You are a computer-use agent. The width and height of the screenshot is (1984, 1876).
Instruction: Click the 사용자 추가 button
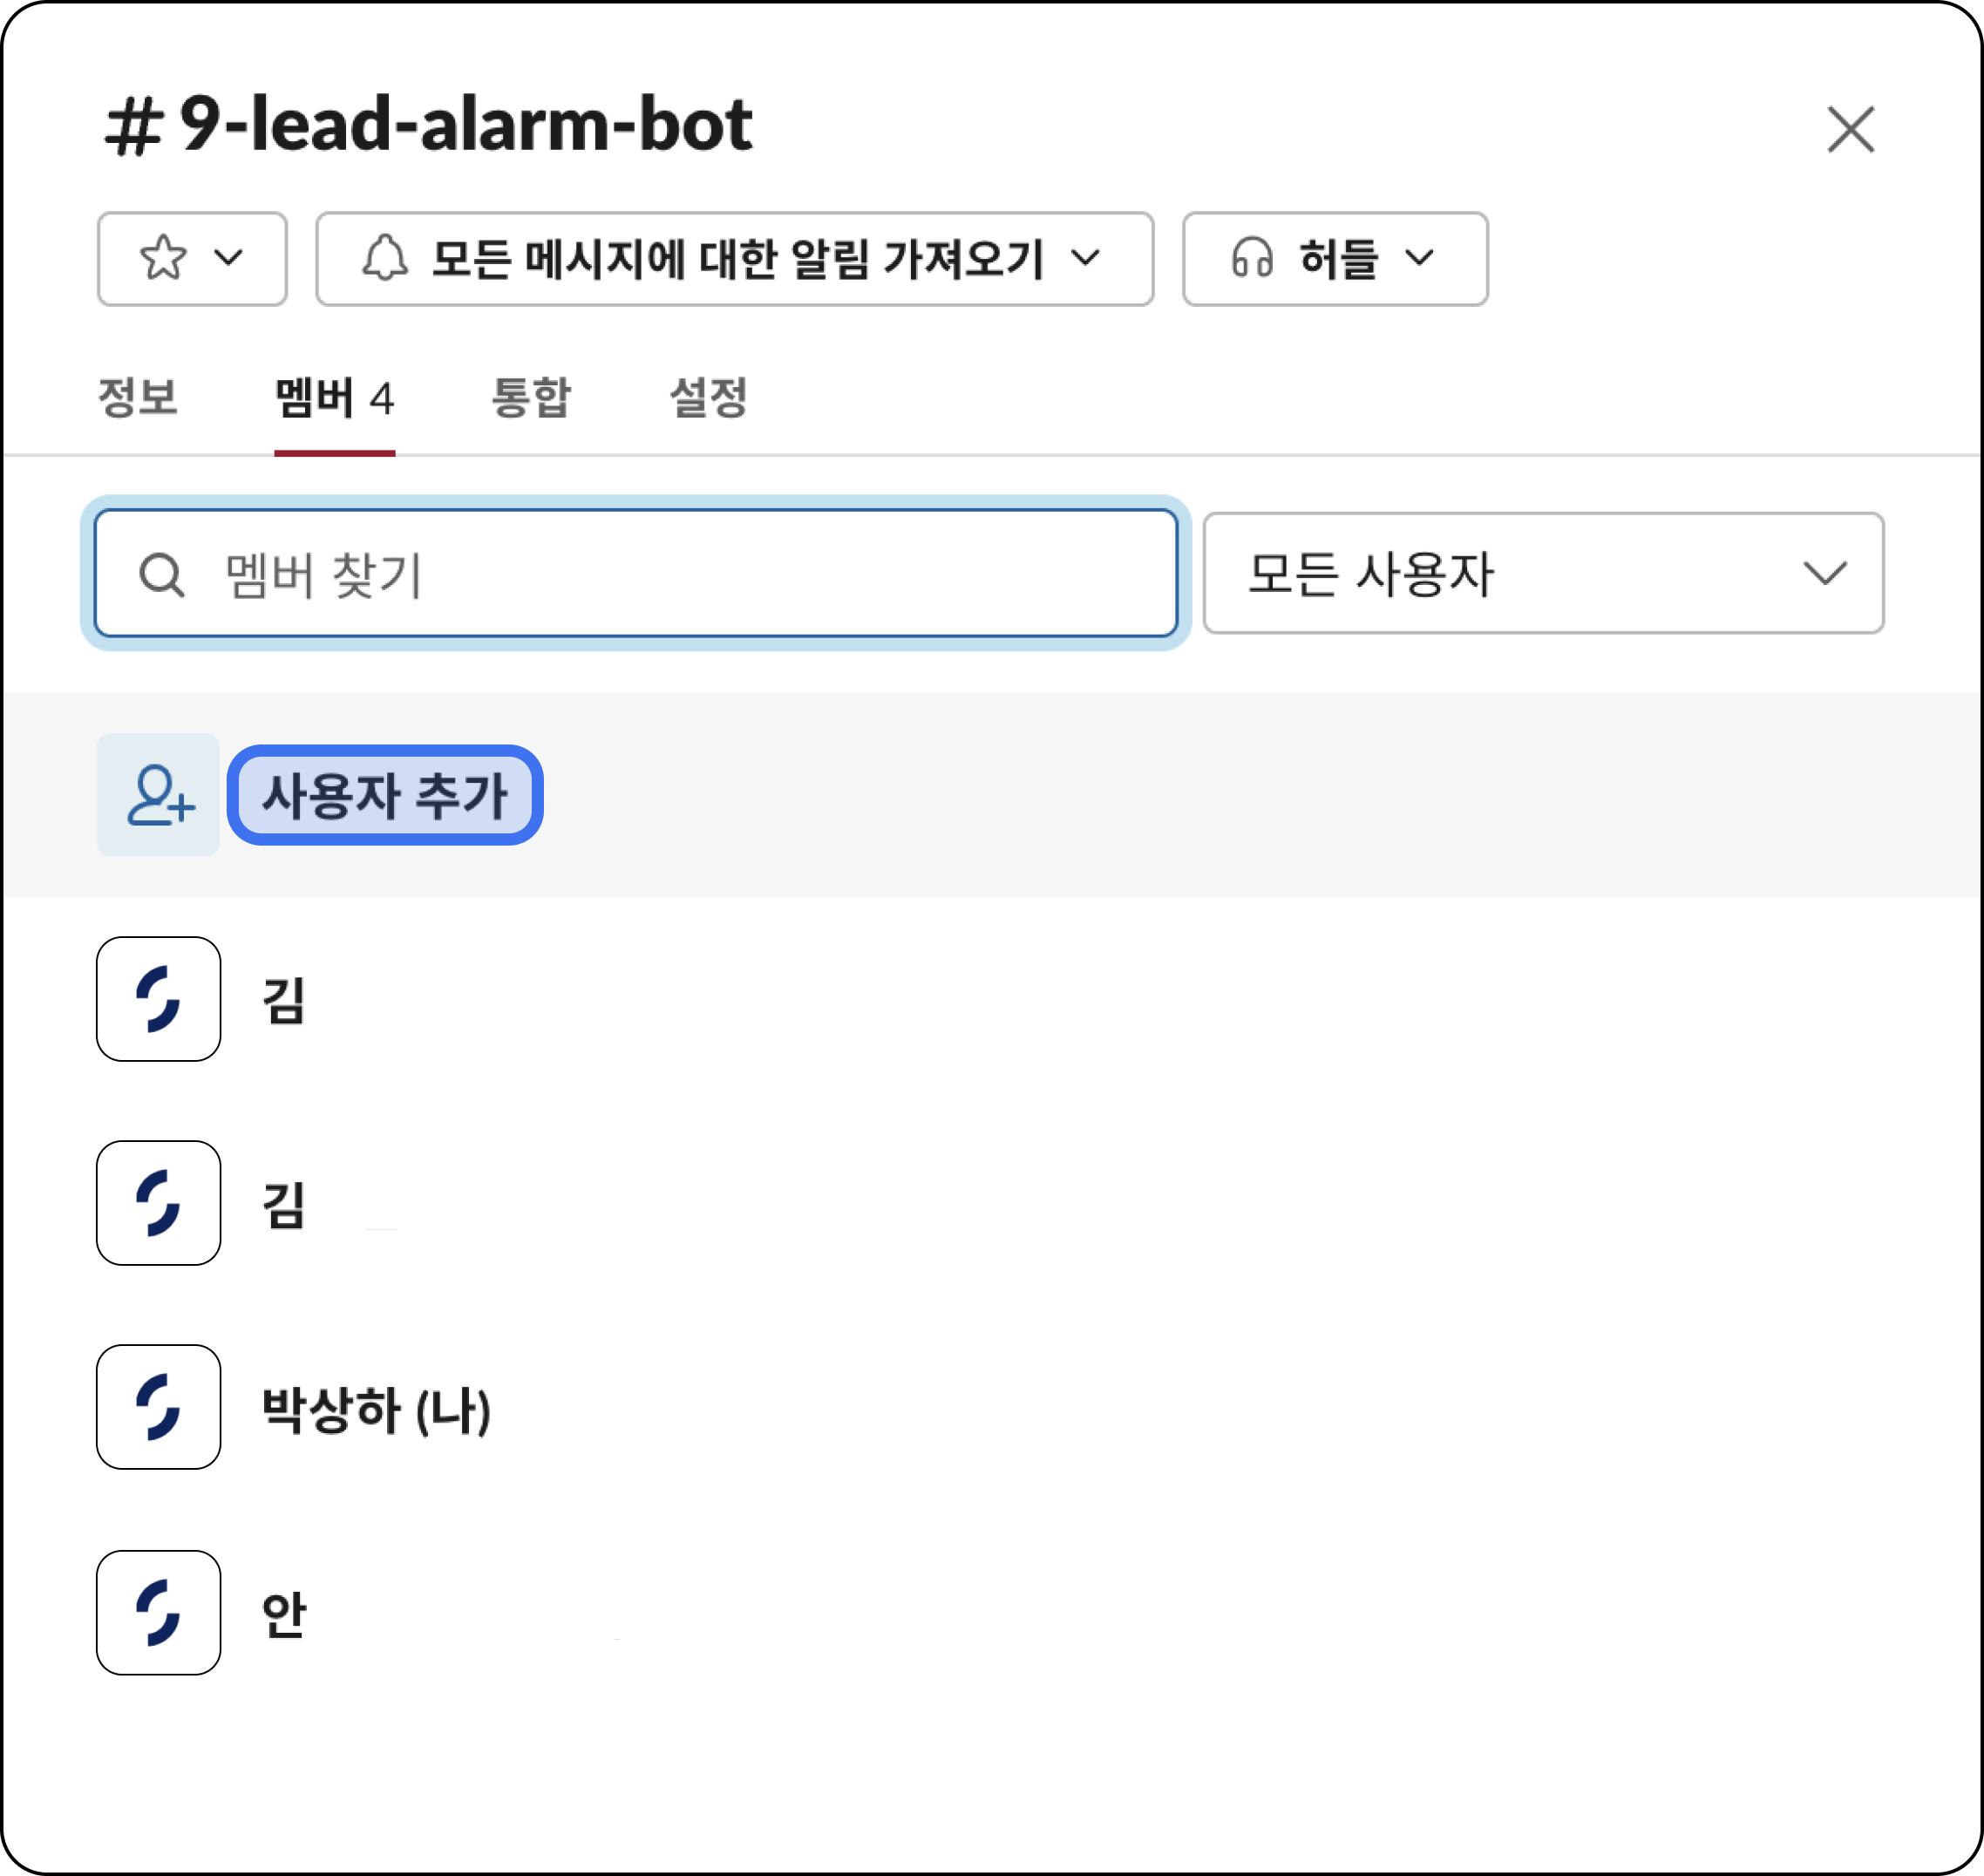385,795
